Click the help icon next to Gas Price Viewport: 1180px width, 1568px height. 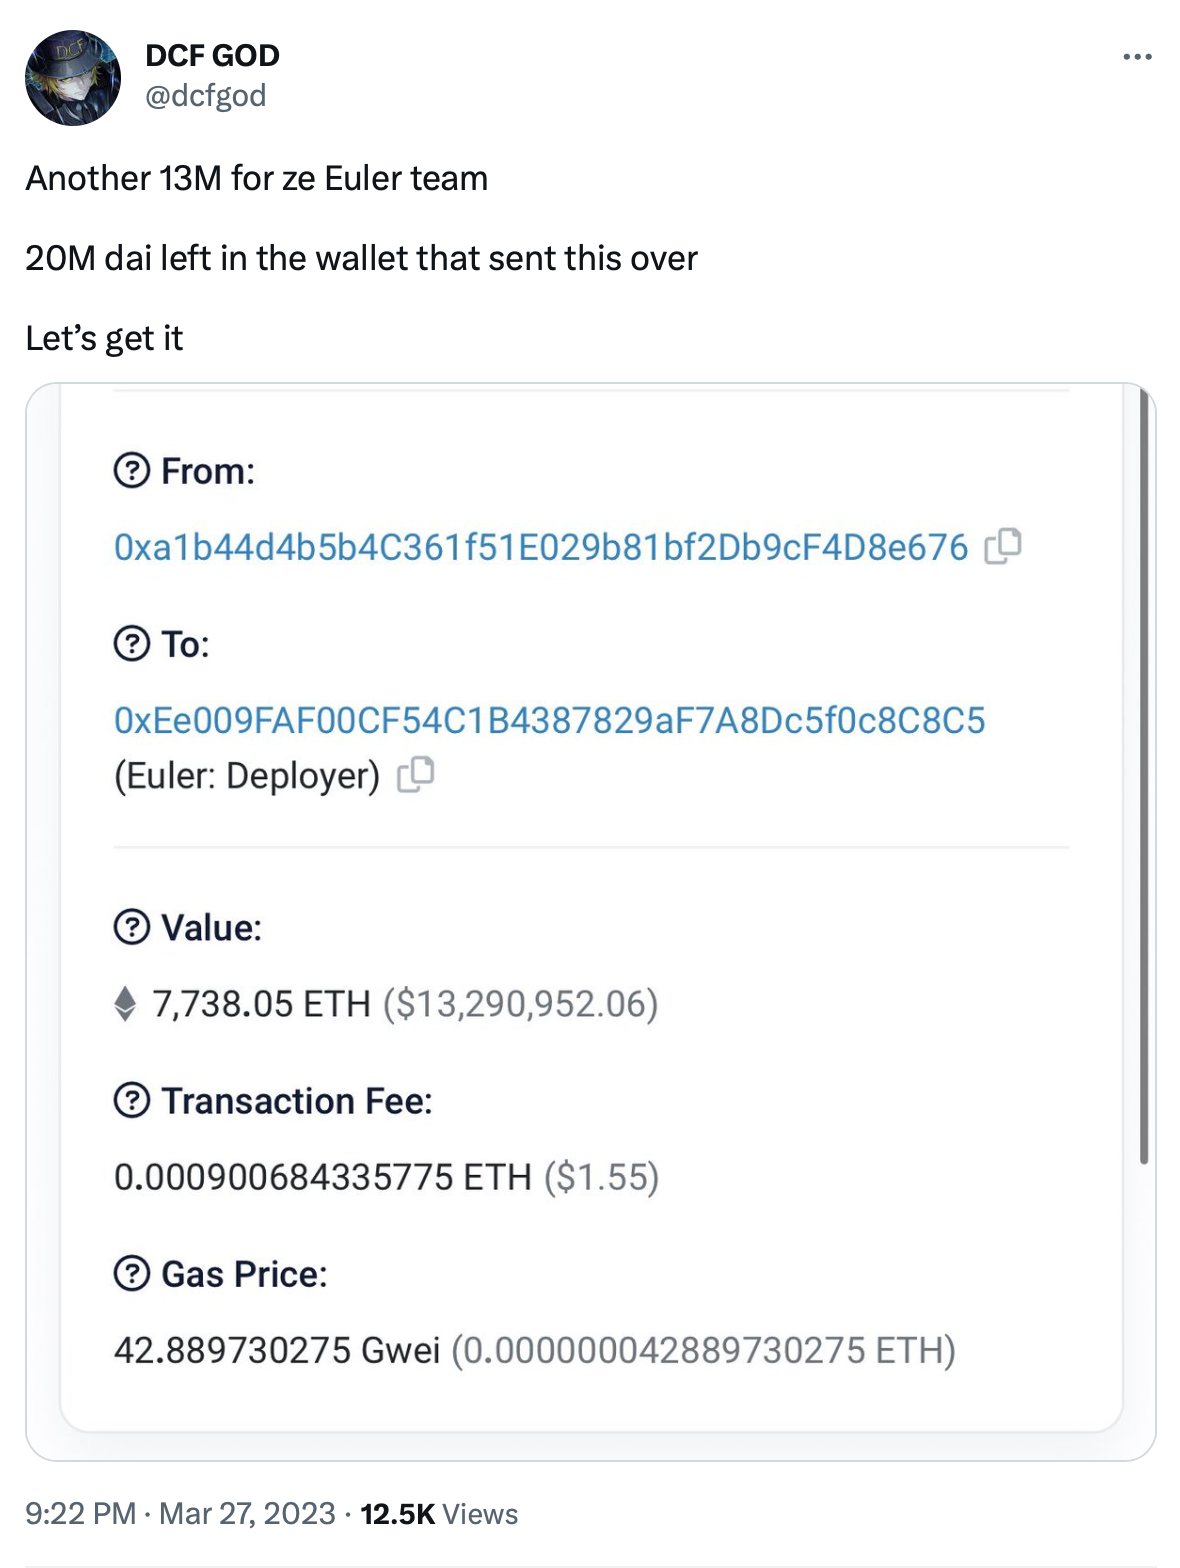point(132,1274)
